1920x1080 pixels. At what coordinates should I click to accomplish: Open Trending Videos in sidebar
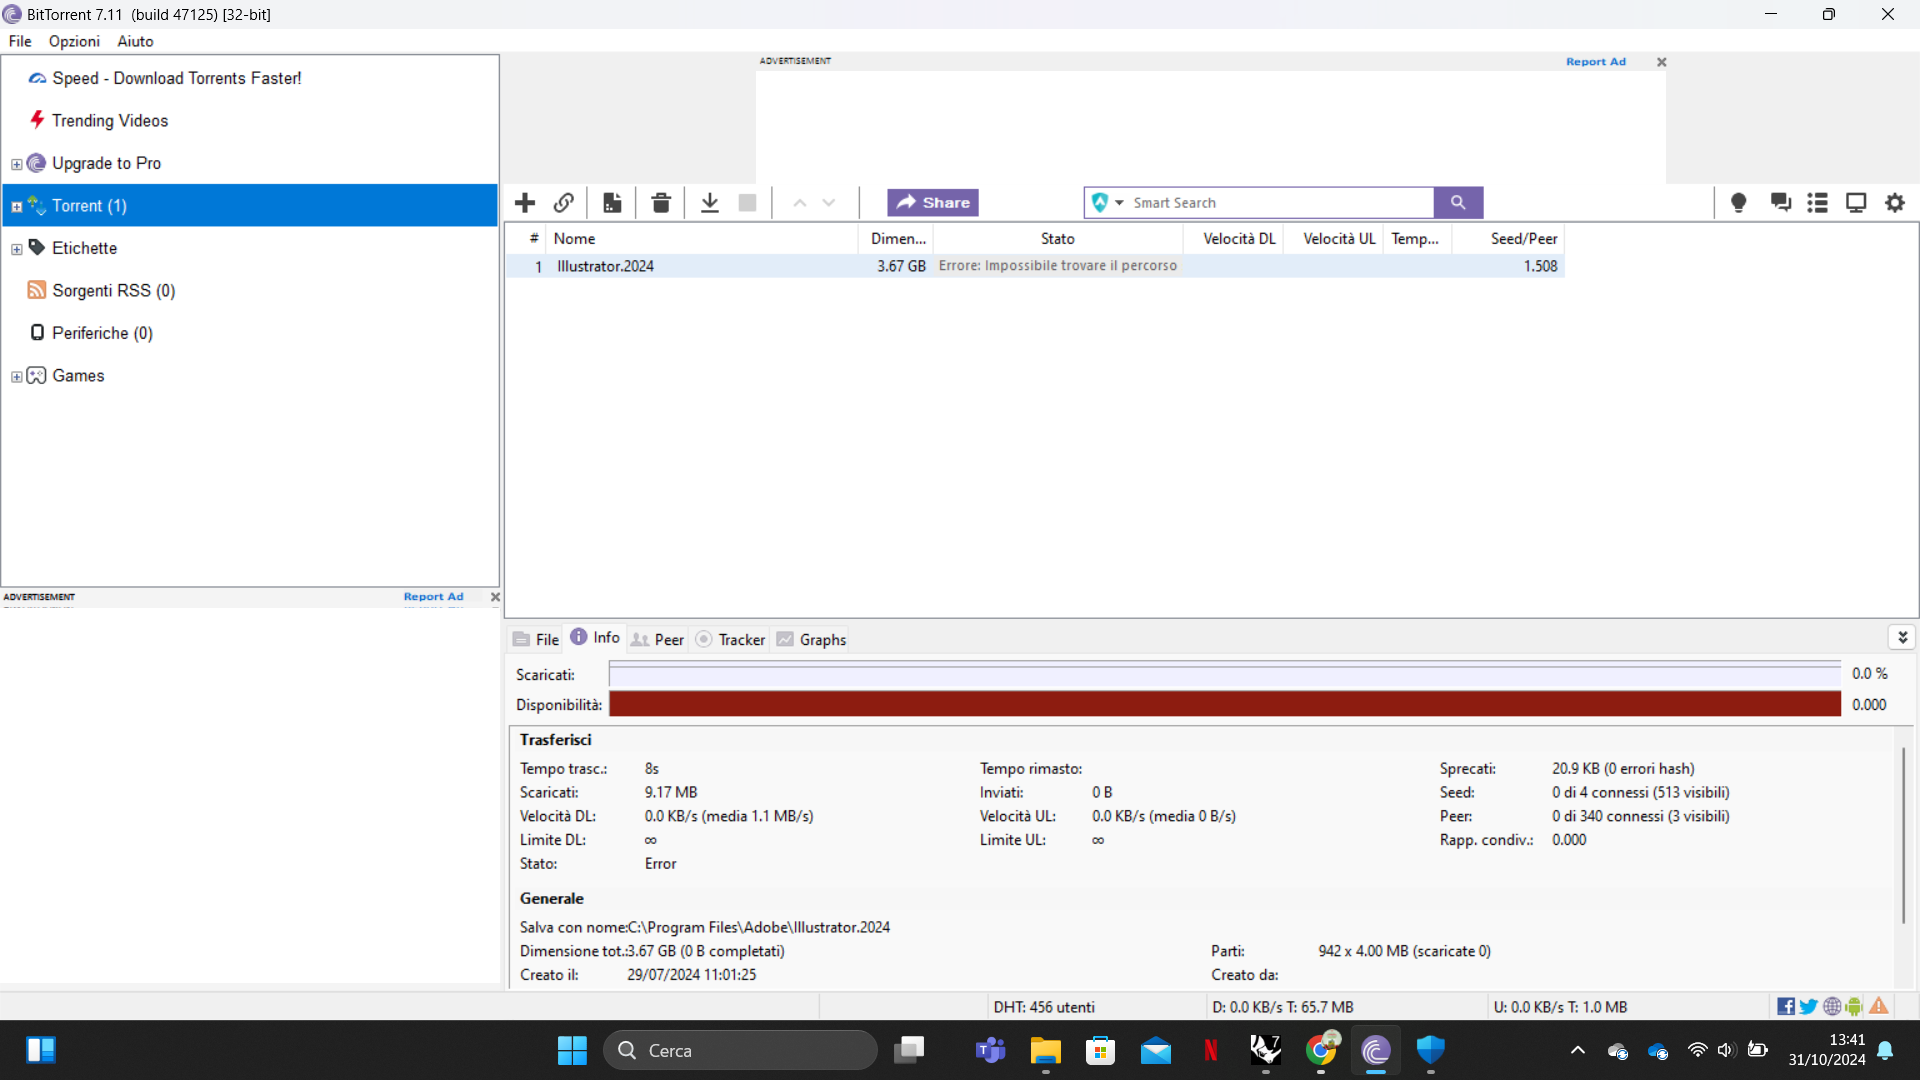coord(110,120)
